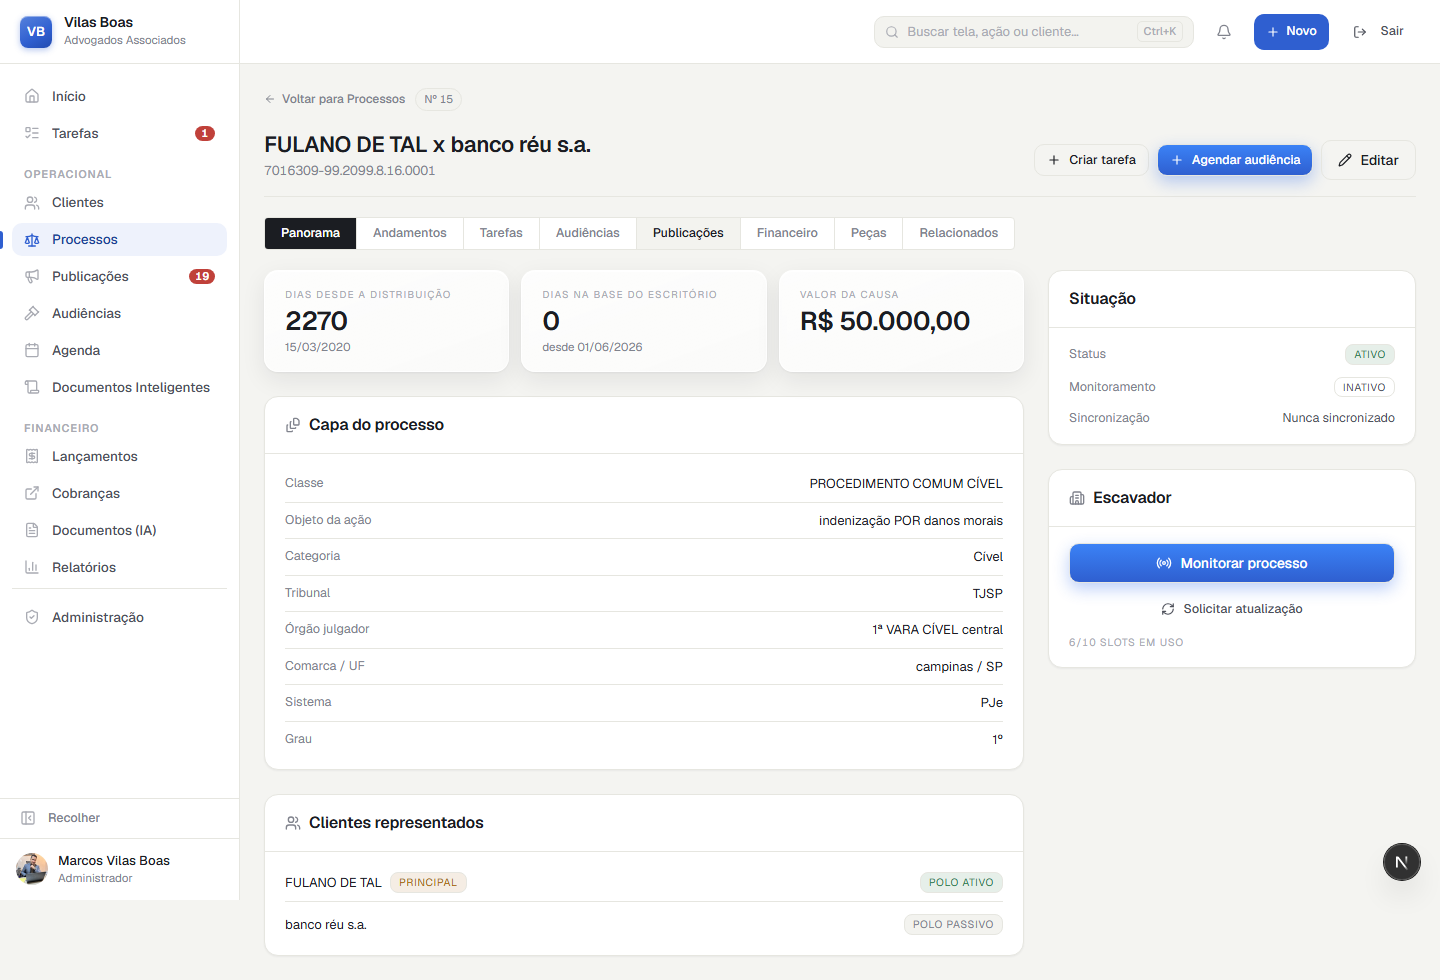The height and width of the screenshot is (980, 1440).
Task: Open the notifications bell
Action: [x=1223, y=32]
